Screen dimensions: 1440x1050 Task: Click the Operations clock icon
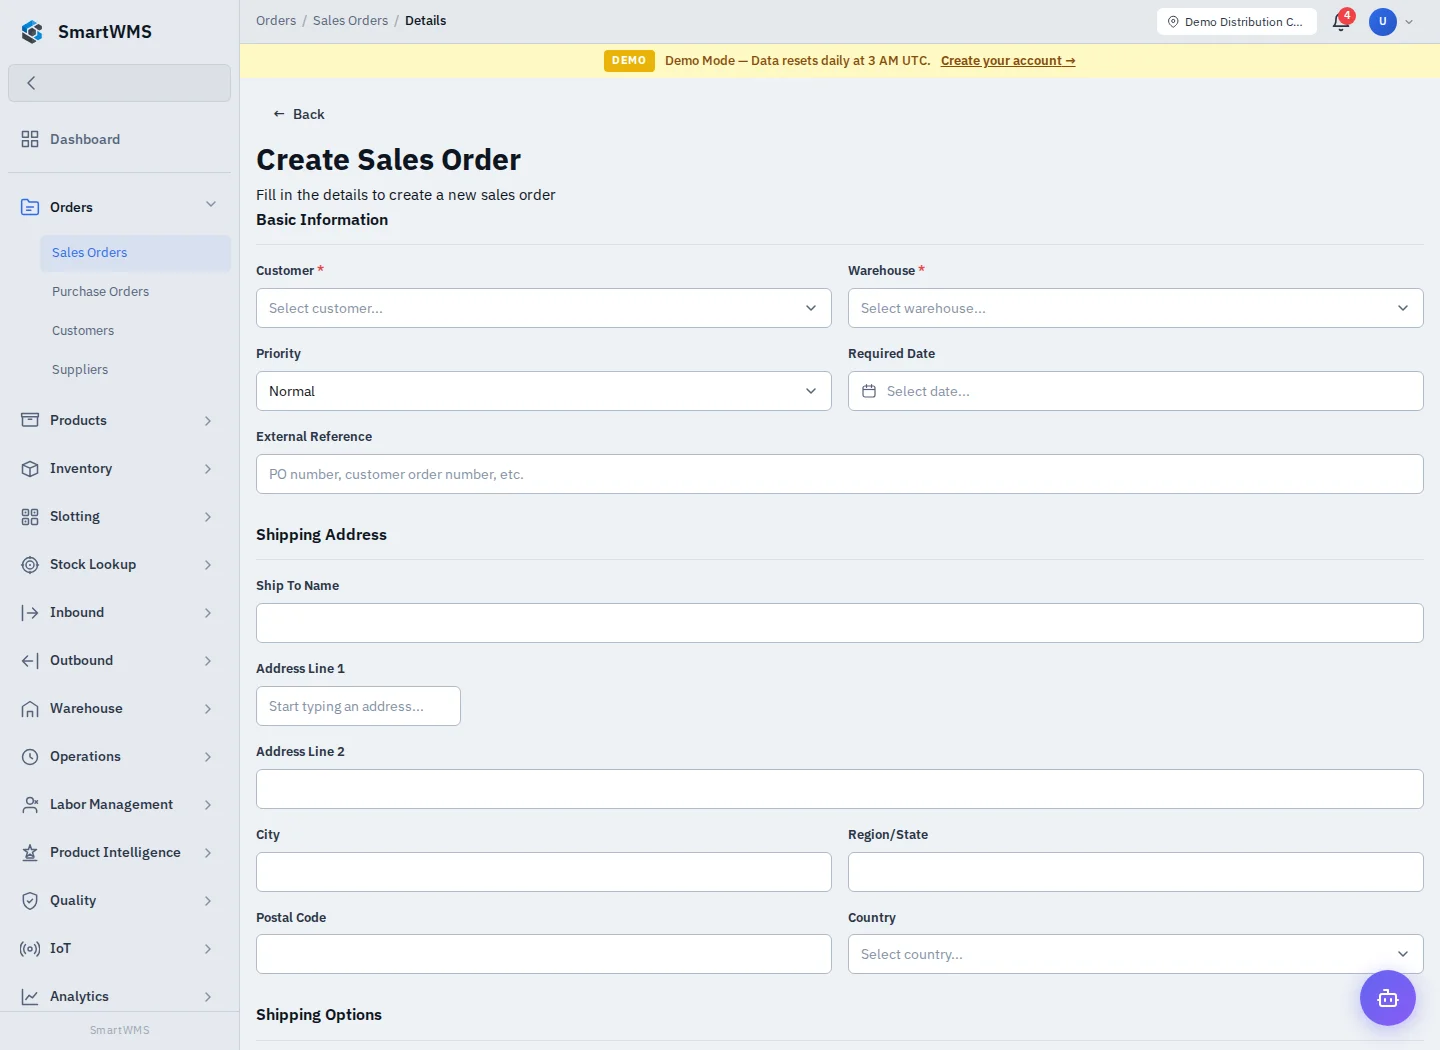click(x=30, y=756)
